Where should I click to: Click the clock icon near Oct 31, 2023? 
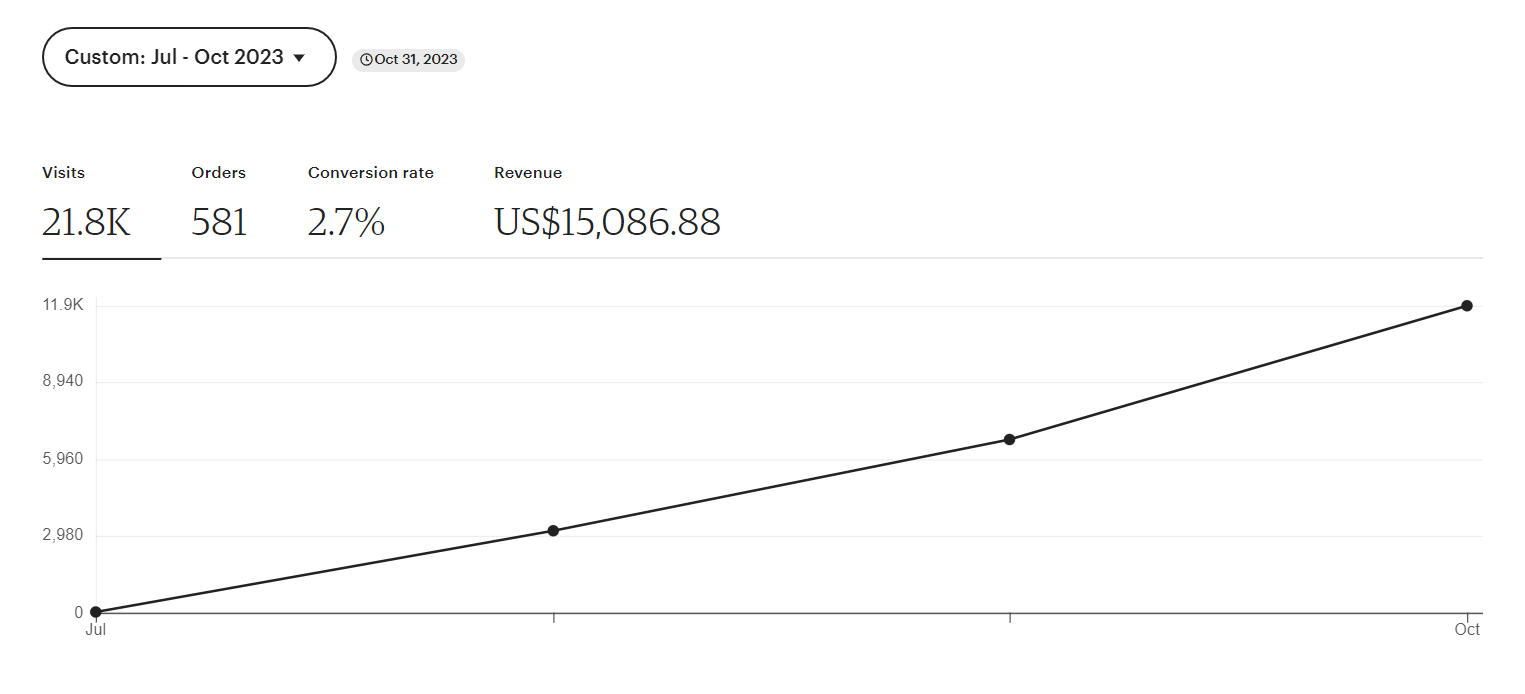366,60
